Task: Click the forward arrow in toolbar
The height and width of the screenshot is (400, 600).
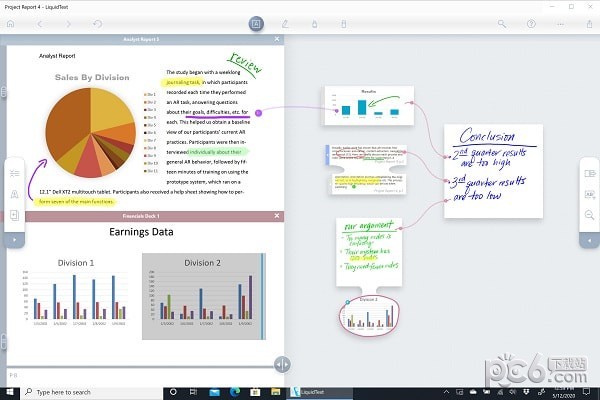Action: click(68, 24)
